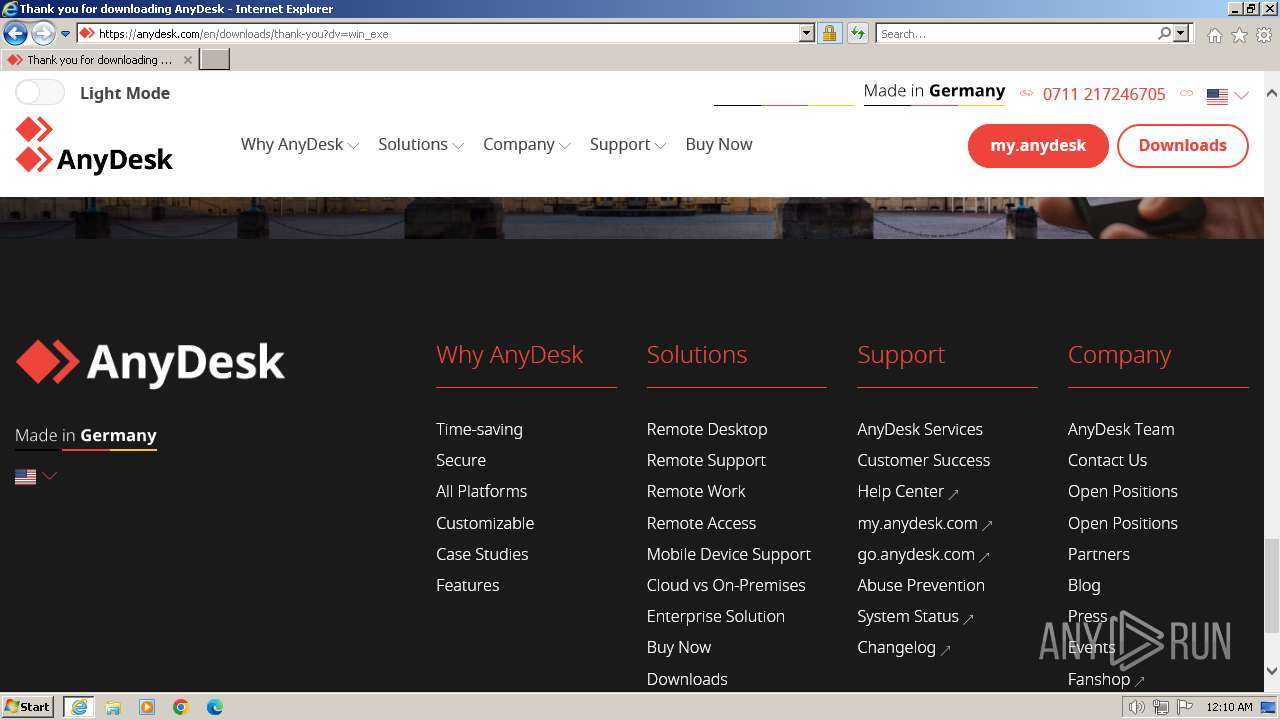Click the refresh page icon
Image resolution: width=1280 pixels, height=720 pixels.
click(857, 34)
